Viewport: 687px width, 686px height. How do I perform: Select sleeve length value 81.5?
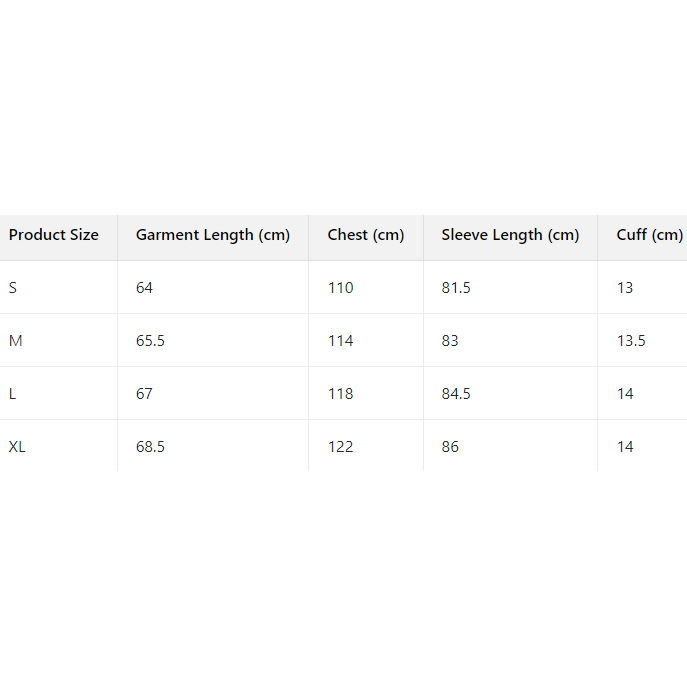pyautogui.click(x=456, y=288)
